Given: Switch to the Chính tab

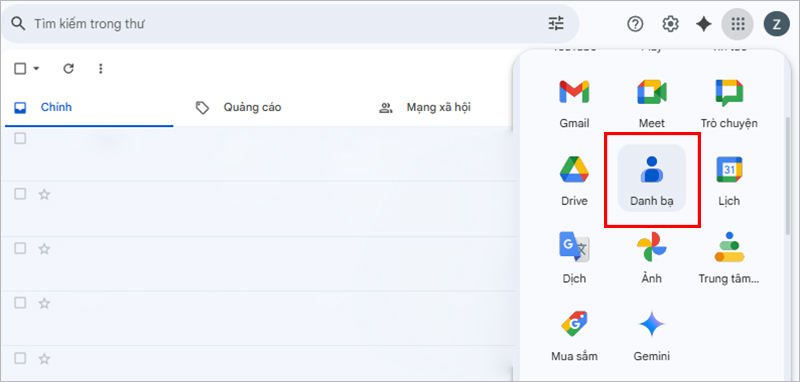Looking at the screenshot, I should tap(89, 108).
